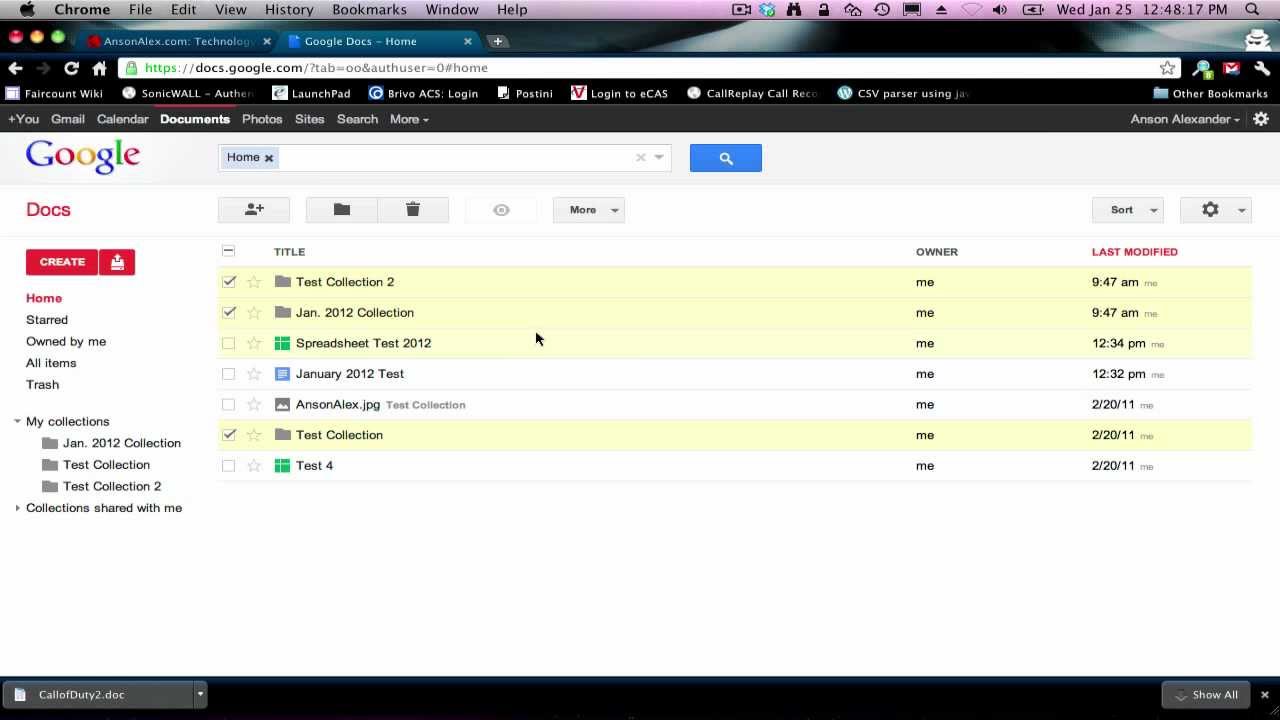1280x720 pixels.
Task: Open the Sort dropdown
Action: [1128, 210]
